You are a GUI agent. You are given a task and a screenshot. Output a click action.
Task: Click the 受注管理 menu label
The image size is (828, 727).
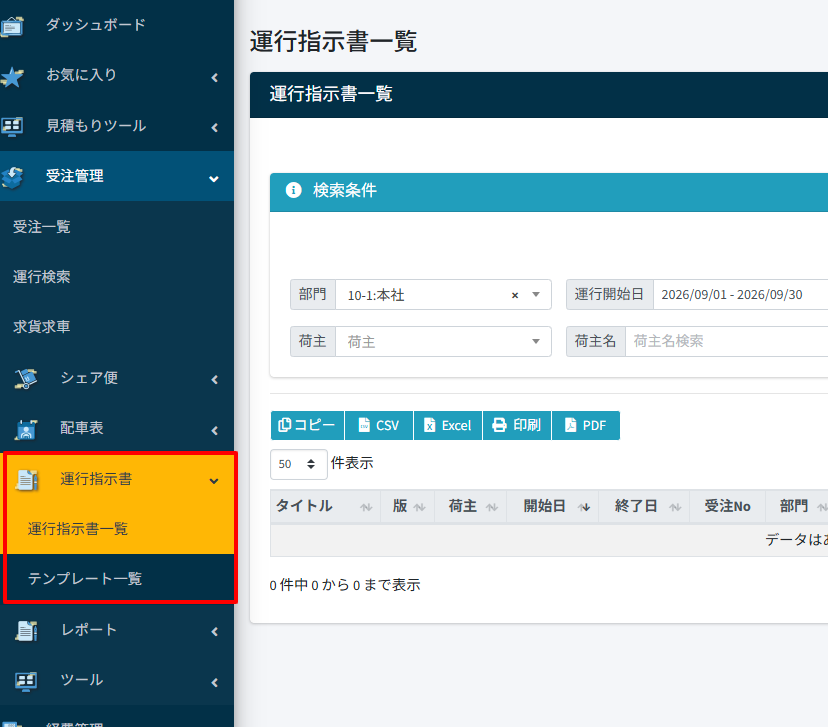[x=74, y=176]
